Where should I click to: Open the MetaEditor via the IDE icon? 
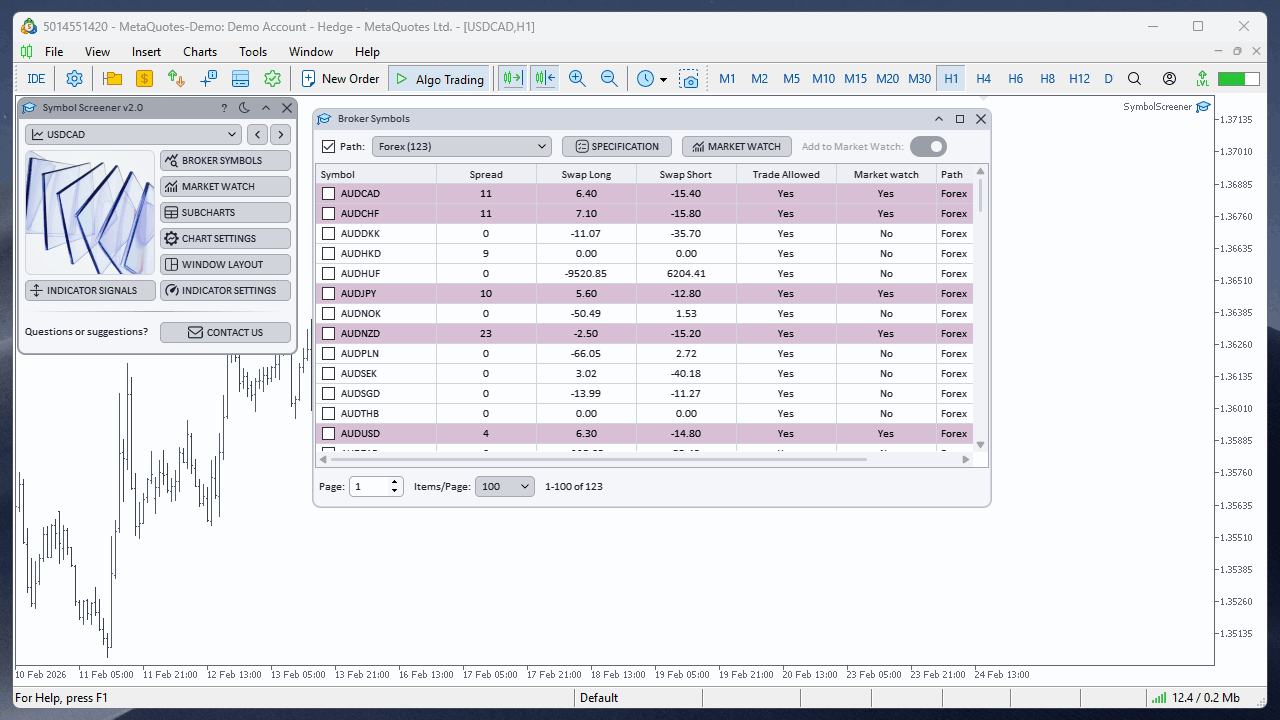pos(36,78)
